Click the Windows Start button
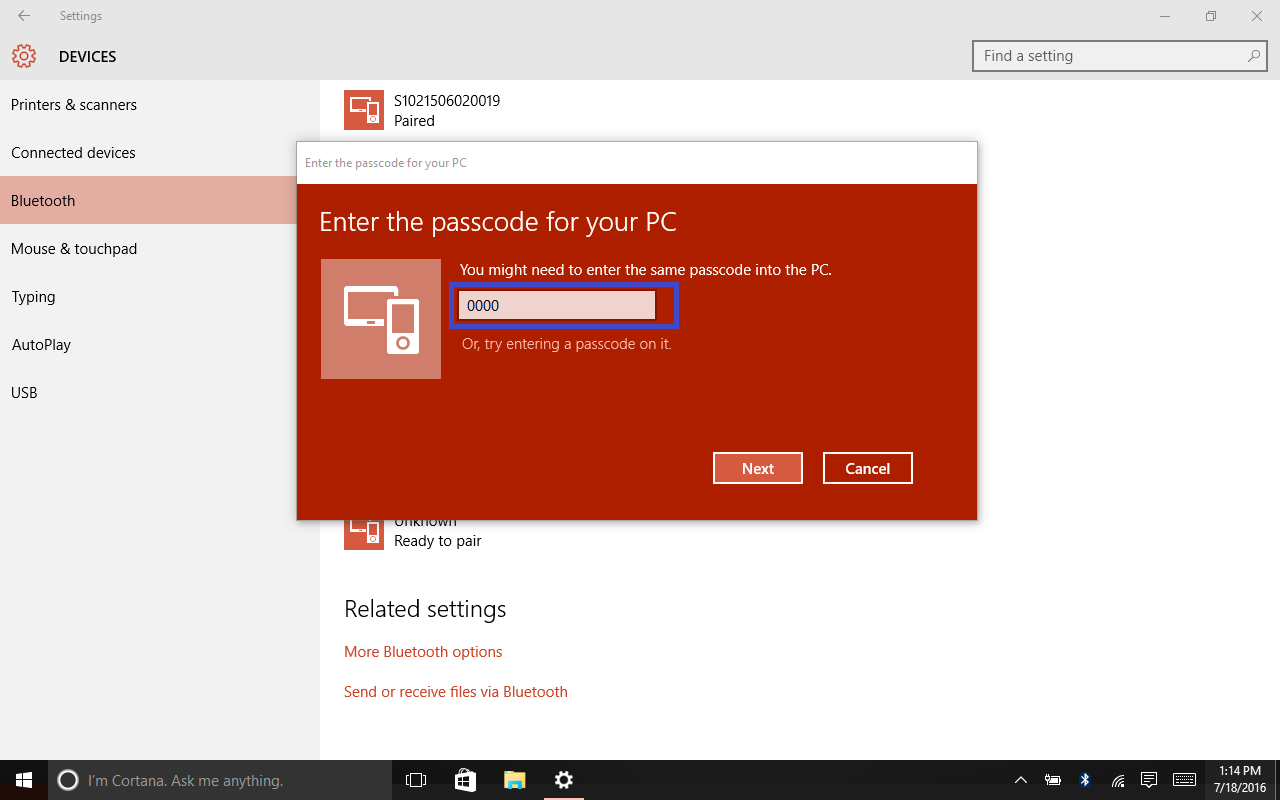Screen dimensions: 1280x800 [24, 780]
